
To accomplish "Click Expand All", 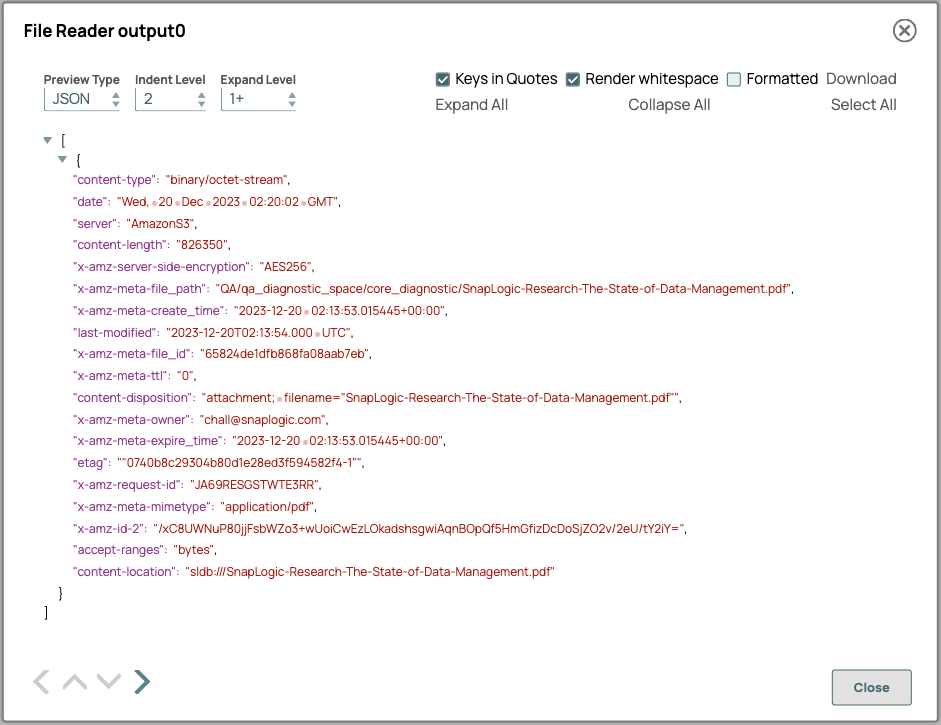I will [471, 104].
